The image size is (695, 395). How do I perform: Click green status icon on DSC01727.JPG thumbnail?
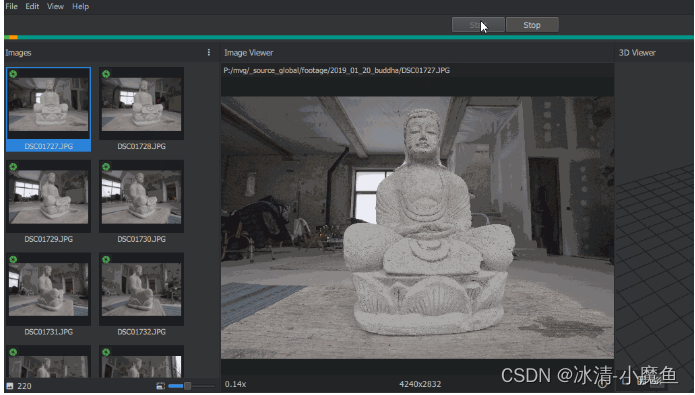[x=13, y=74]
